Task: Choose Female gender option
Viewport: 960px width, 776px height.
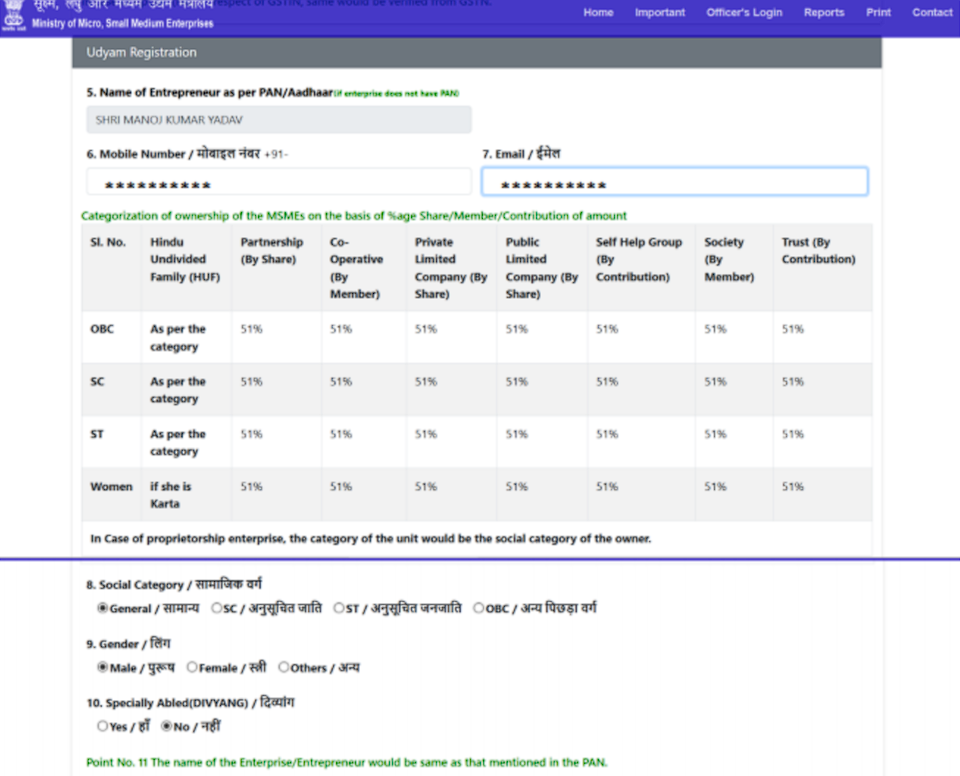Action: coord(192,667)
